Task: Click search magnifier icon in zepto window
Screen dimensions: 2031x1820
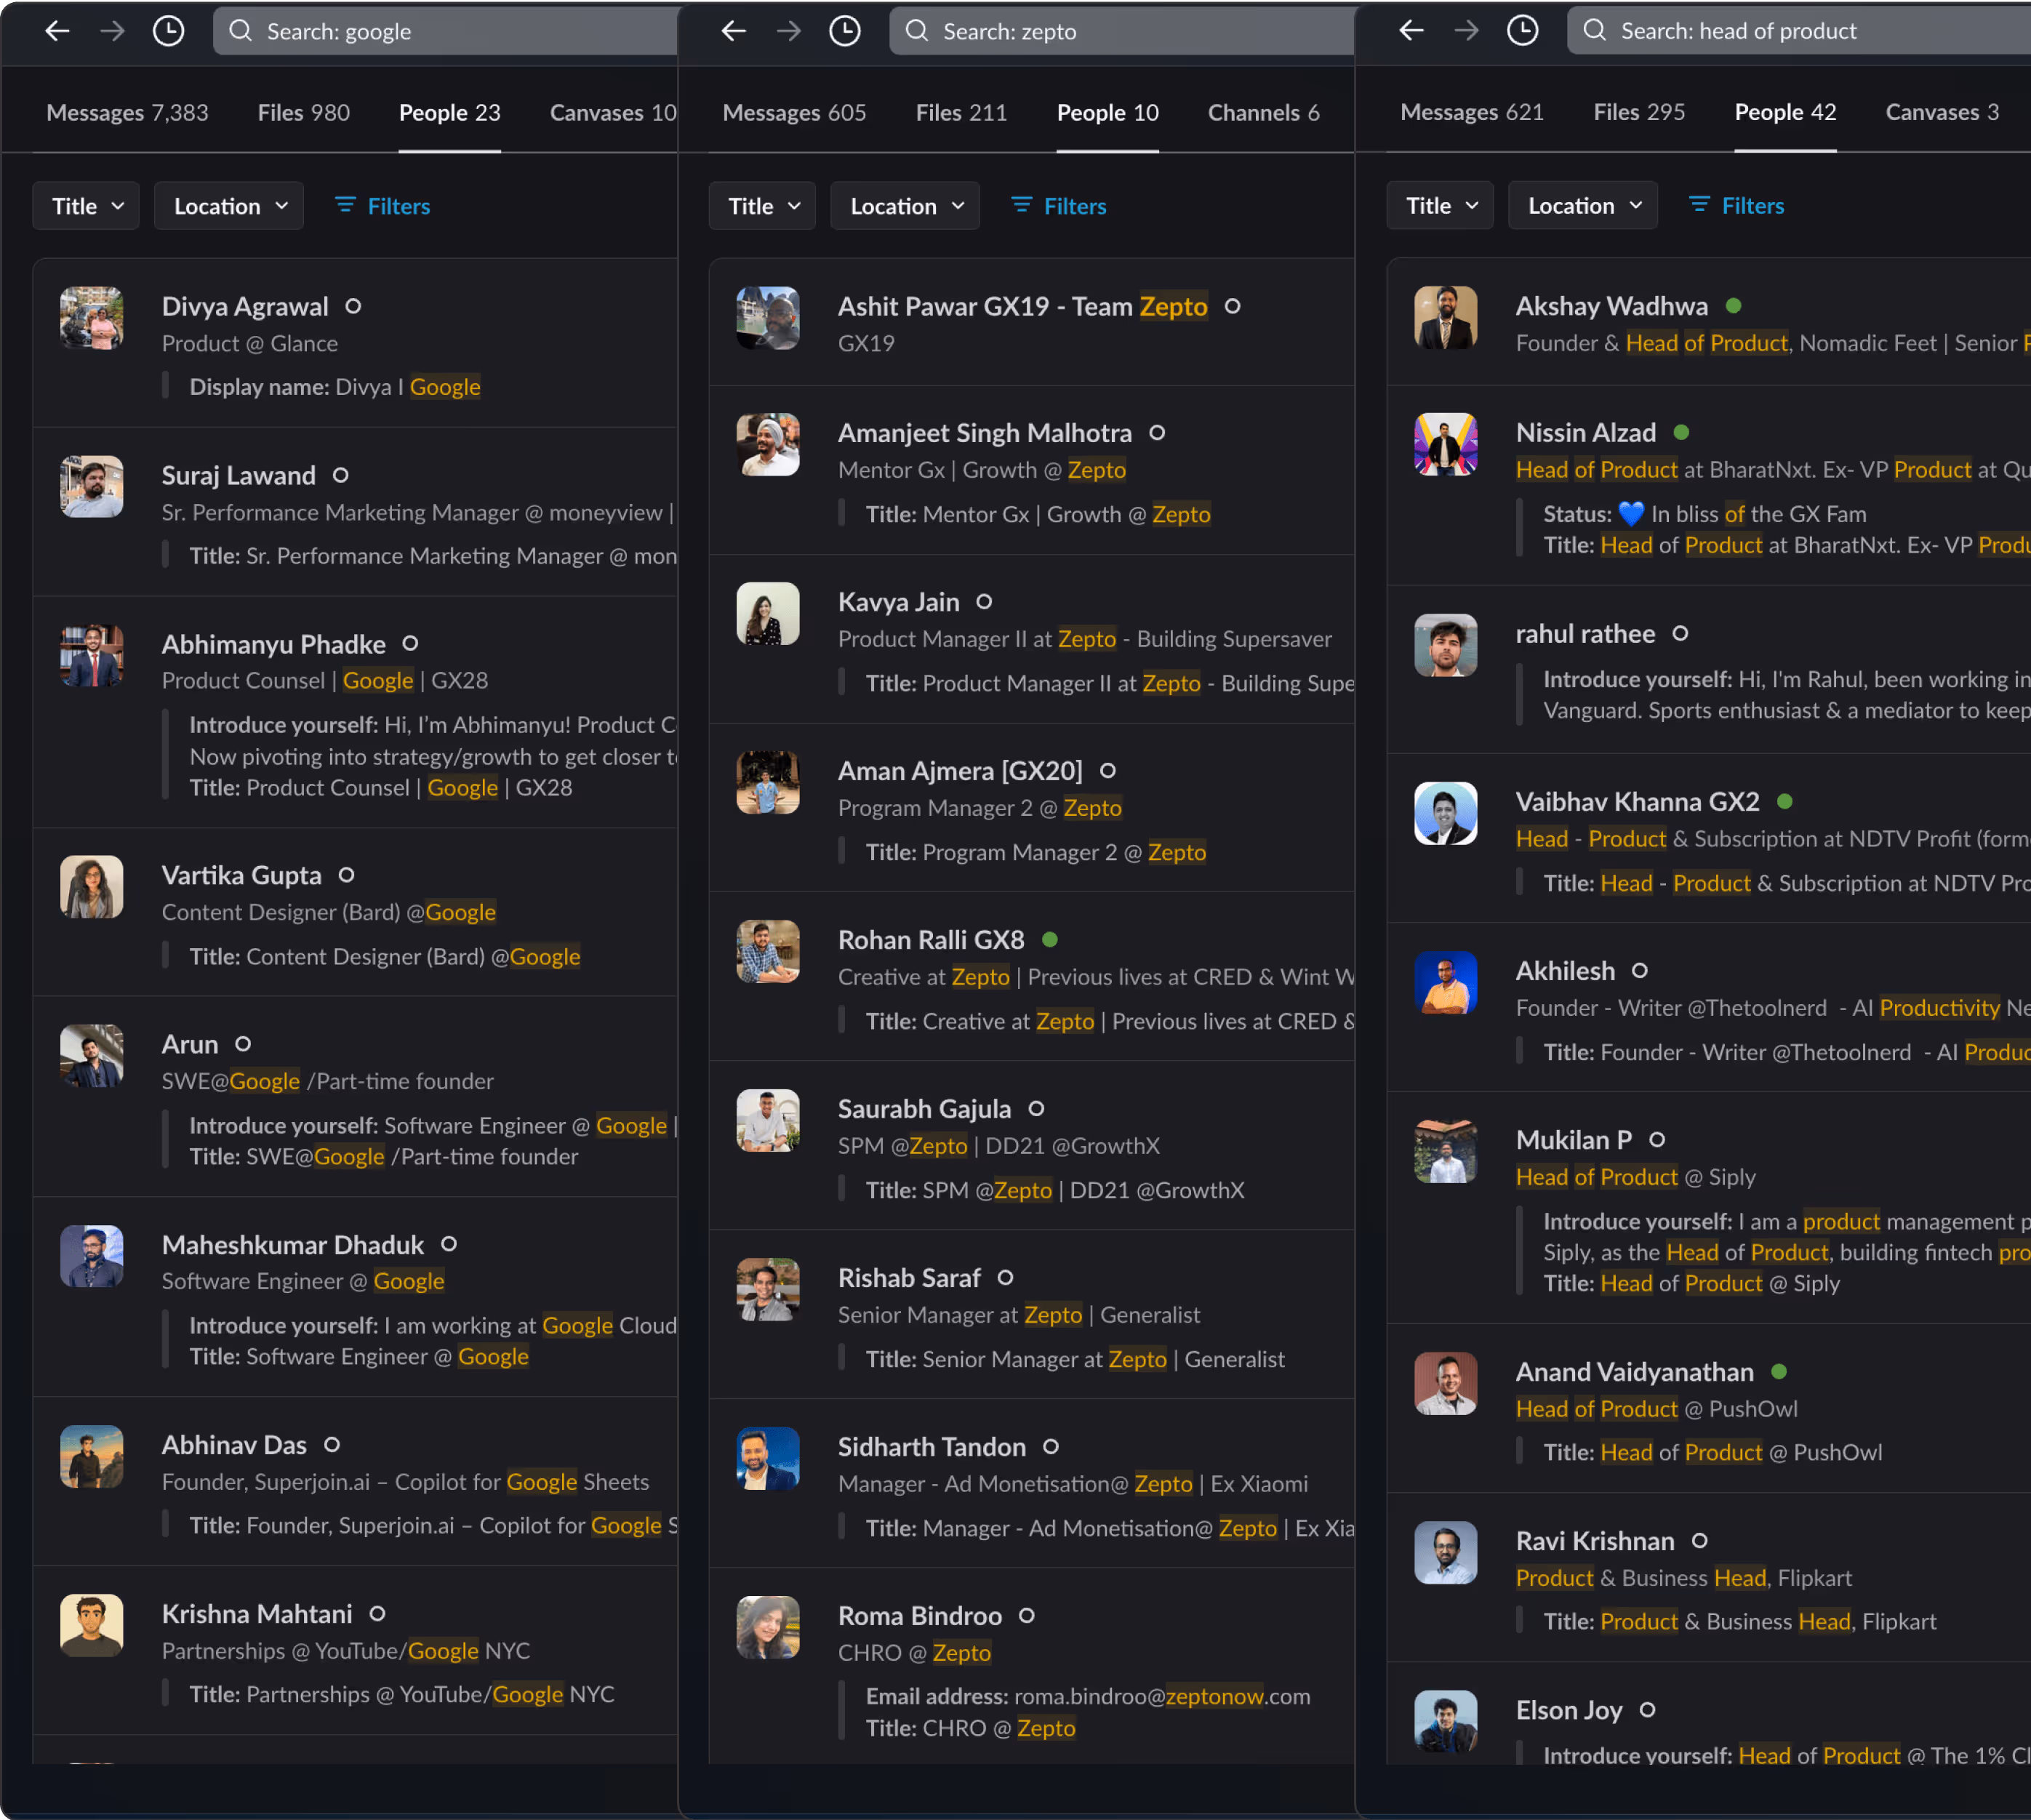Action: pos(917,31)
